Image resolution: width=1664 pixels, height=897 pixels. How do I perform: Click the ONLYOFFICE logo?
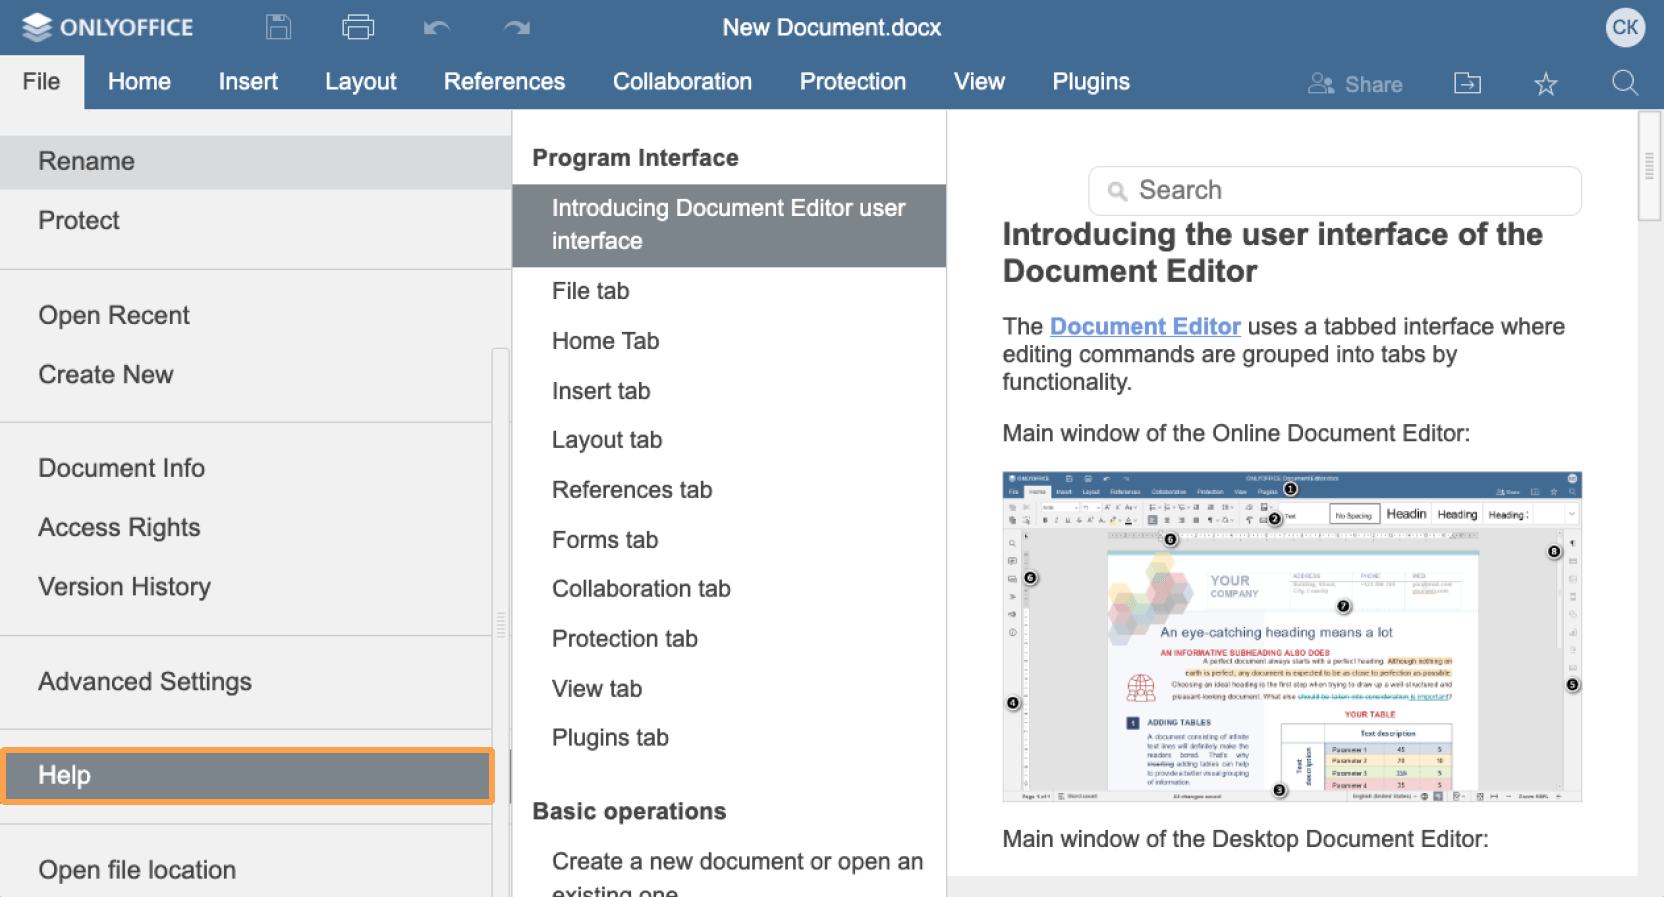coord(107,27)
